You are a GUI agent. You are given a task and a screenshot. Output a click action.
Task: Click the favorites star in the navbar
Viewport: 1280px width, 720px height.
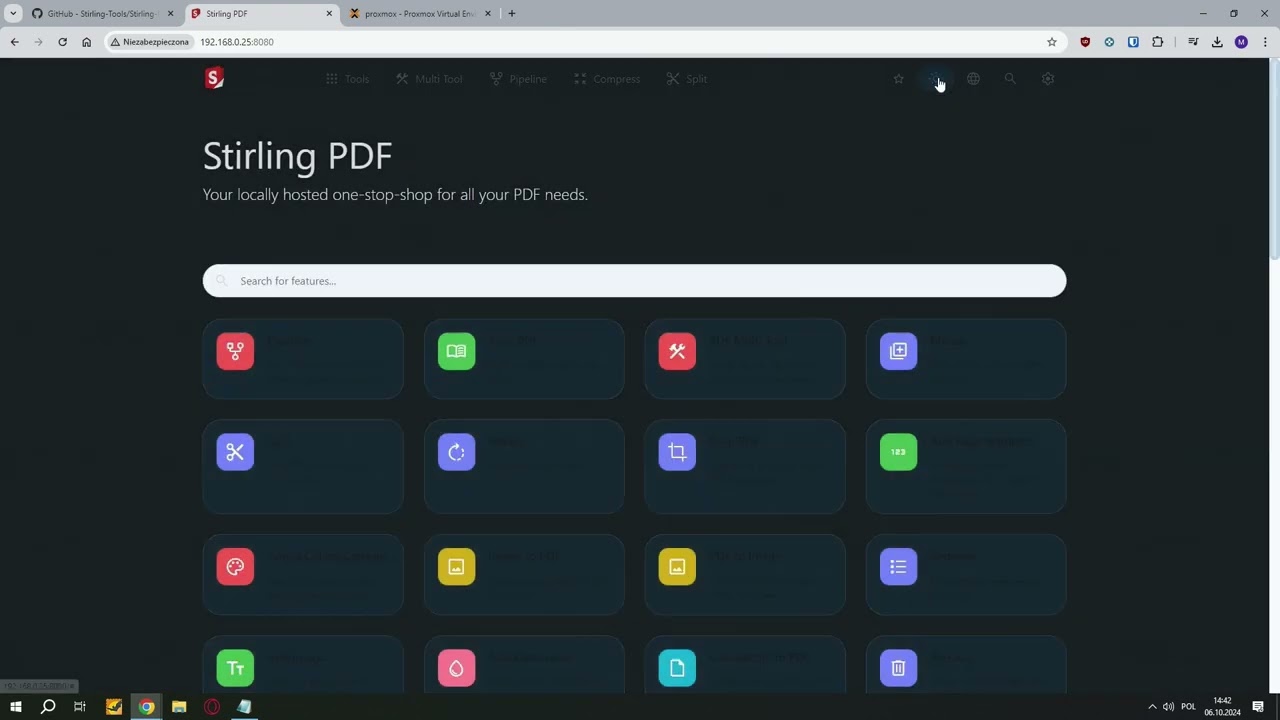click(898, 79)
